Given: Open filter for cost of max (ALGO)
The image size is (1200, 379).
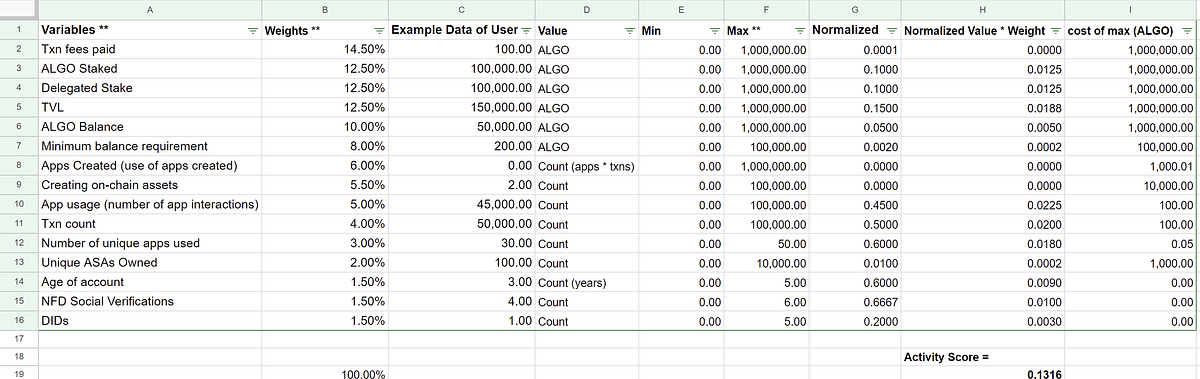Looking at the screenshot, I should point(1186,31).
